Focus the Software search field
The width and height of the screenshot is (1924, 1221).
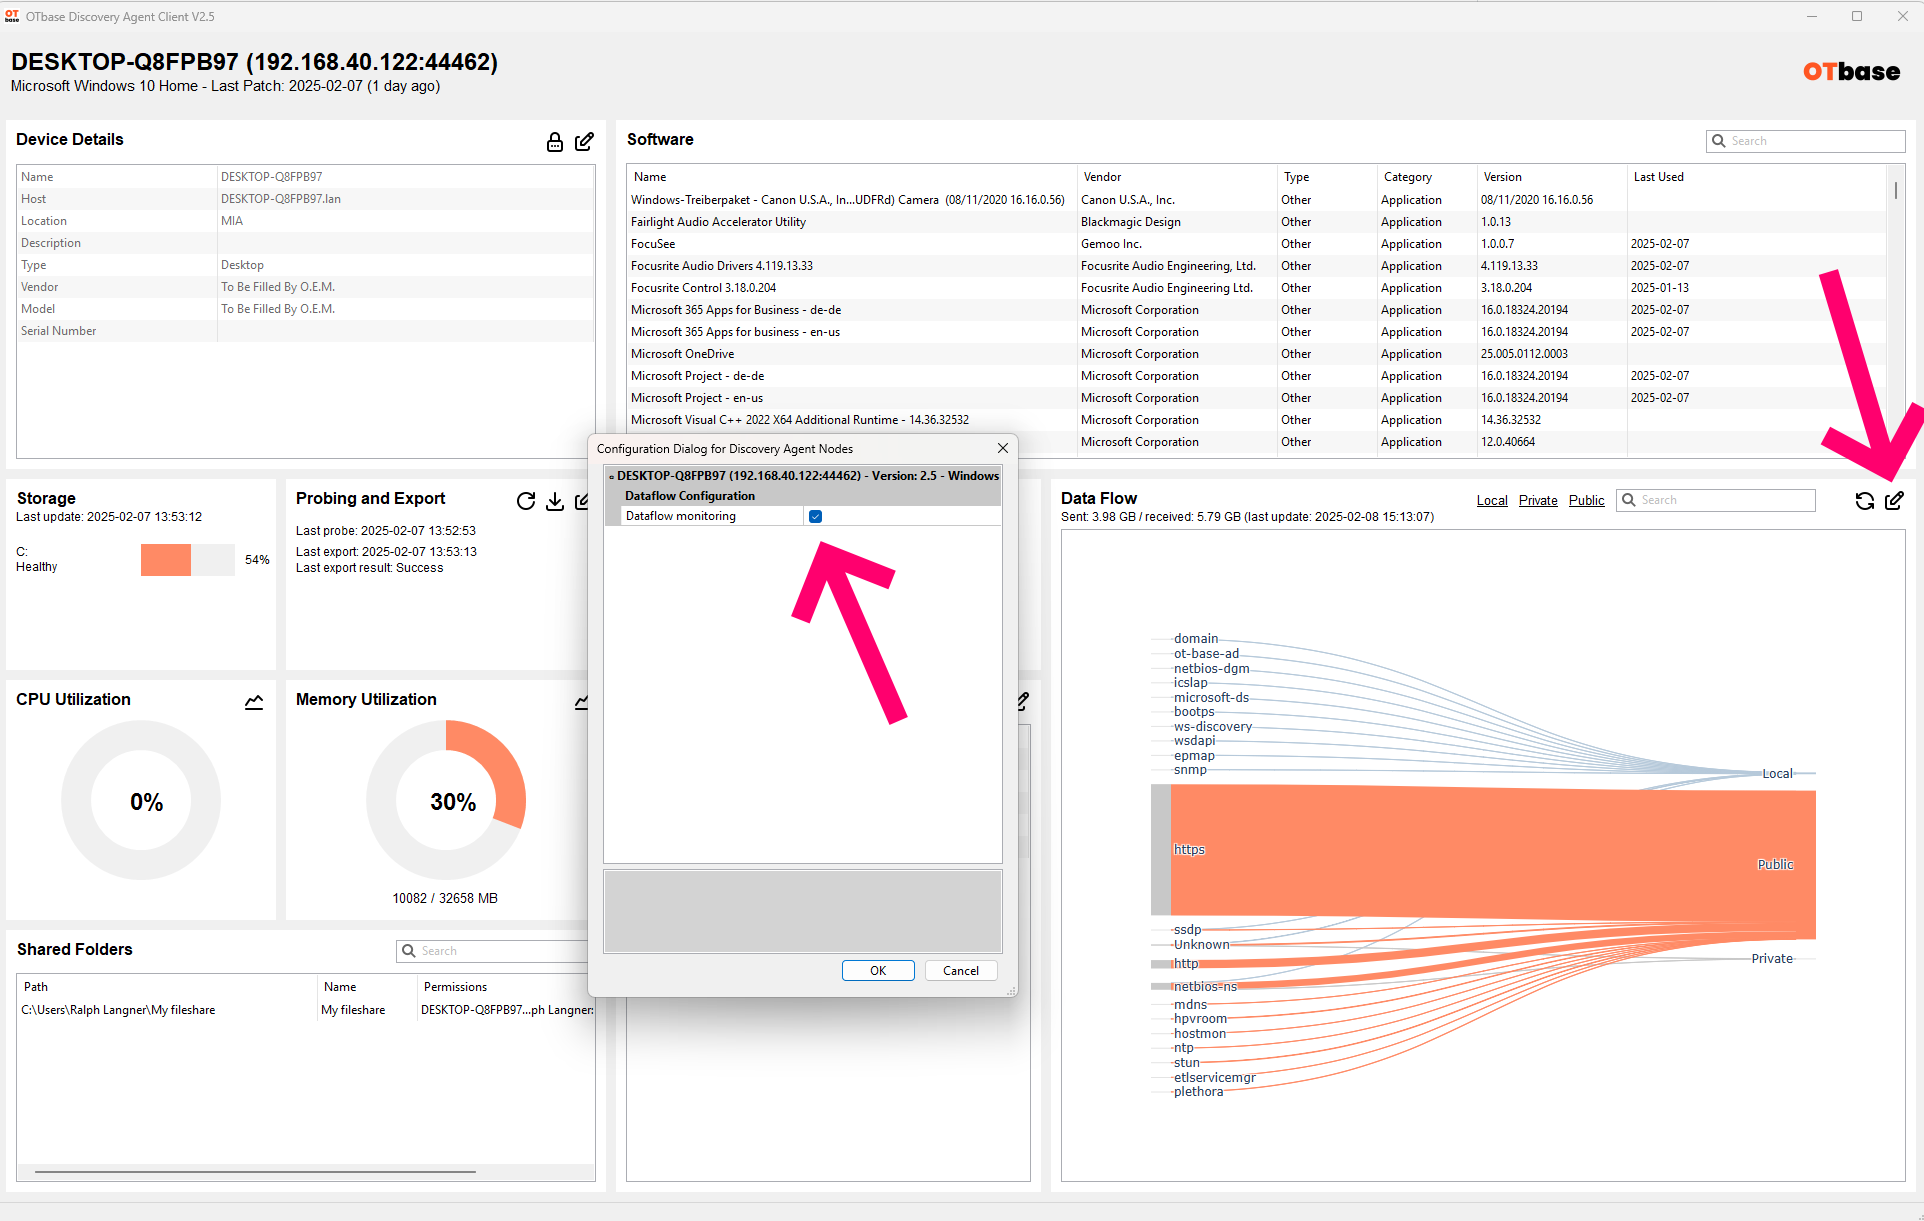pos(1805,141)
